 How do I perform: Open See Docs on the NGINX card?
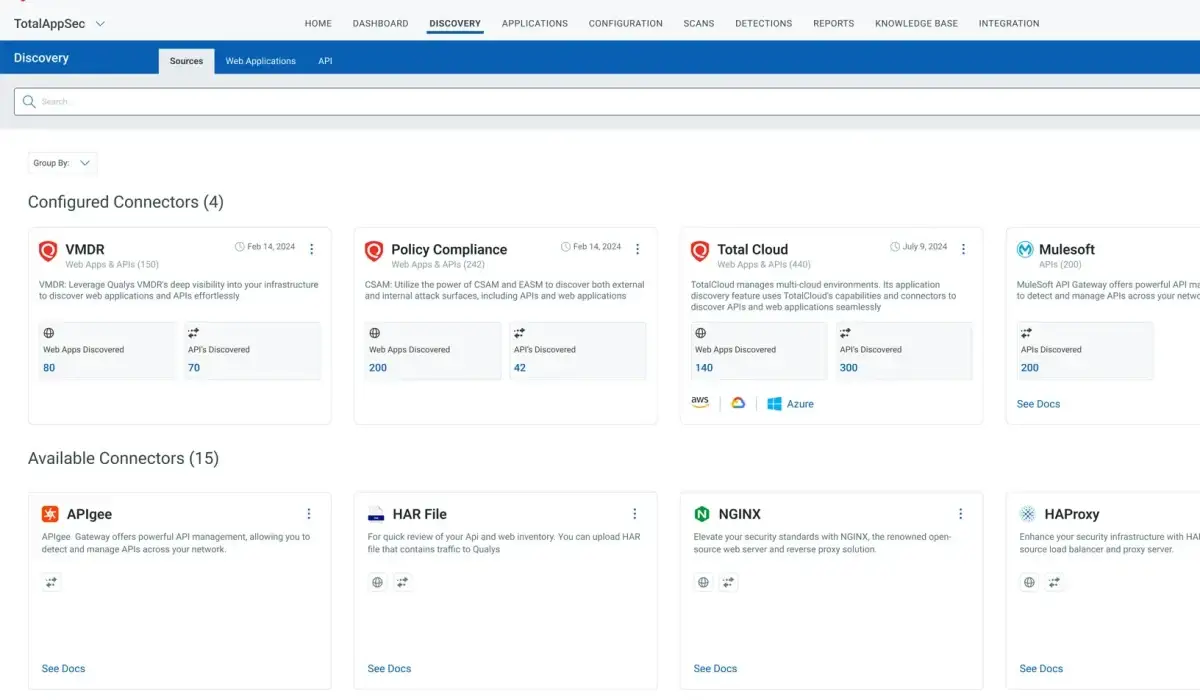(x=714, y=668)
